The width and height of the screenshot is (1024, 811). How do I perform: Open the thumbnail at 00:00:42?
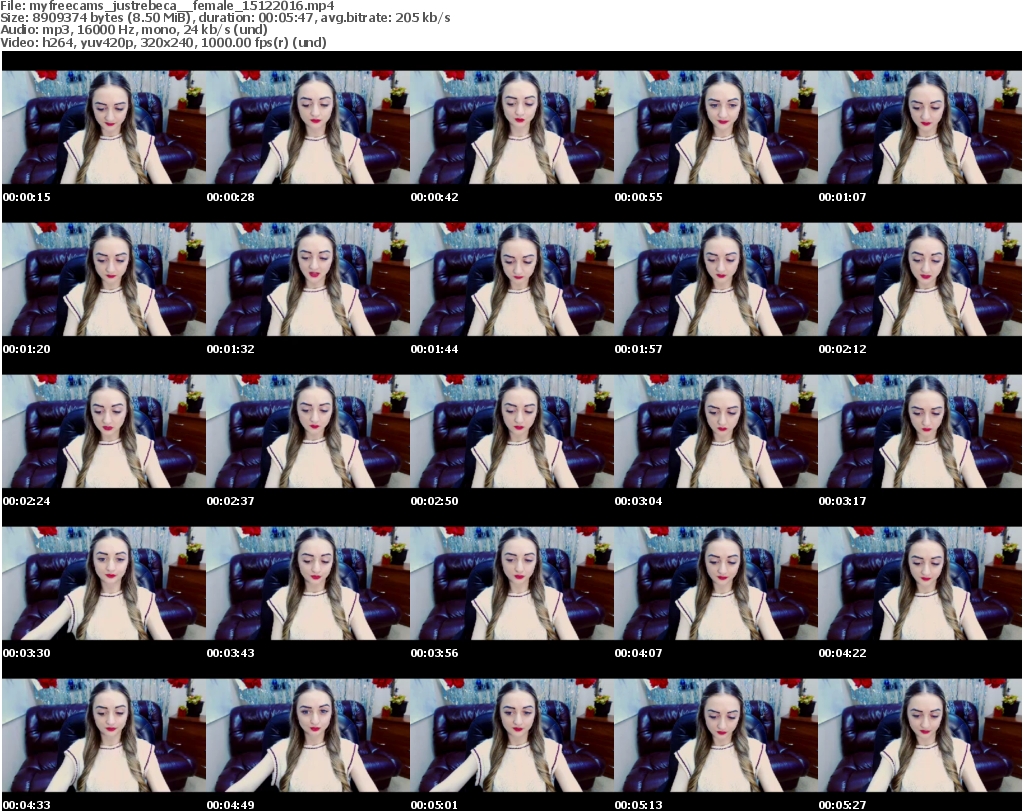512,127
